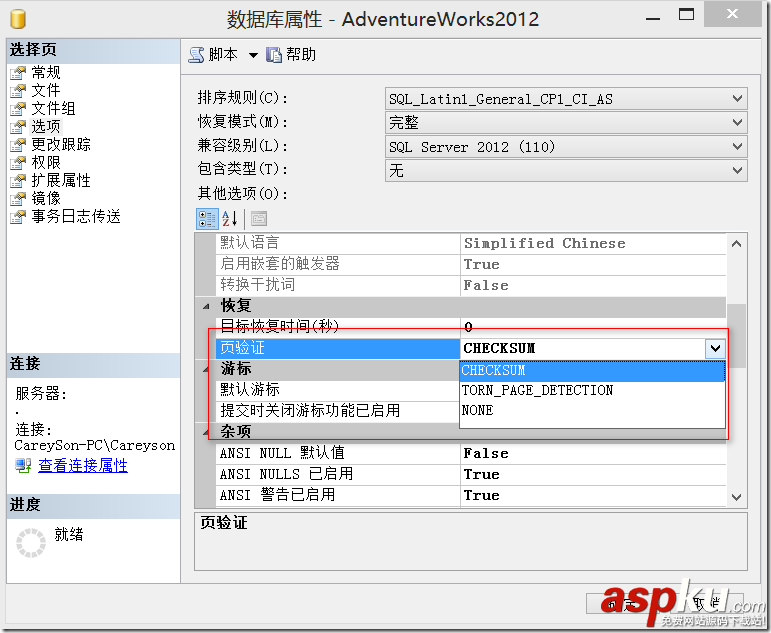
Task: Select the 目标恢复时间(秒) property row
Action: coord(471,327)
